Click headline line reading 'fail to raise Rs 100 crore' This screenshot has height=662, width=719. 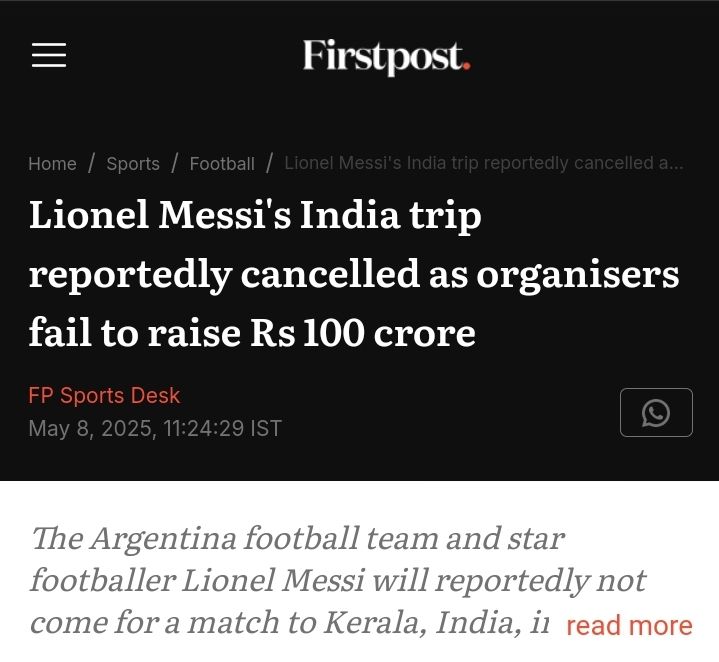click(252, 333)
